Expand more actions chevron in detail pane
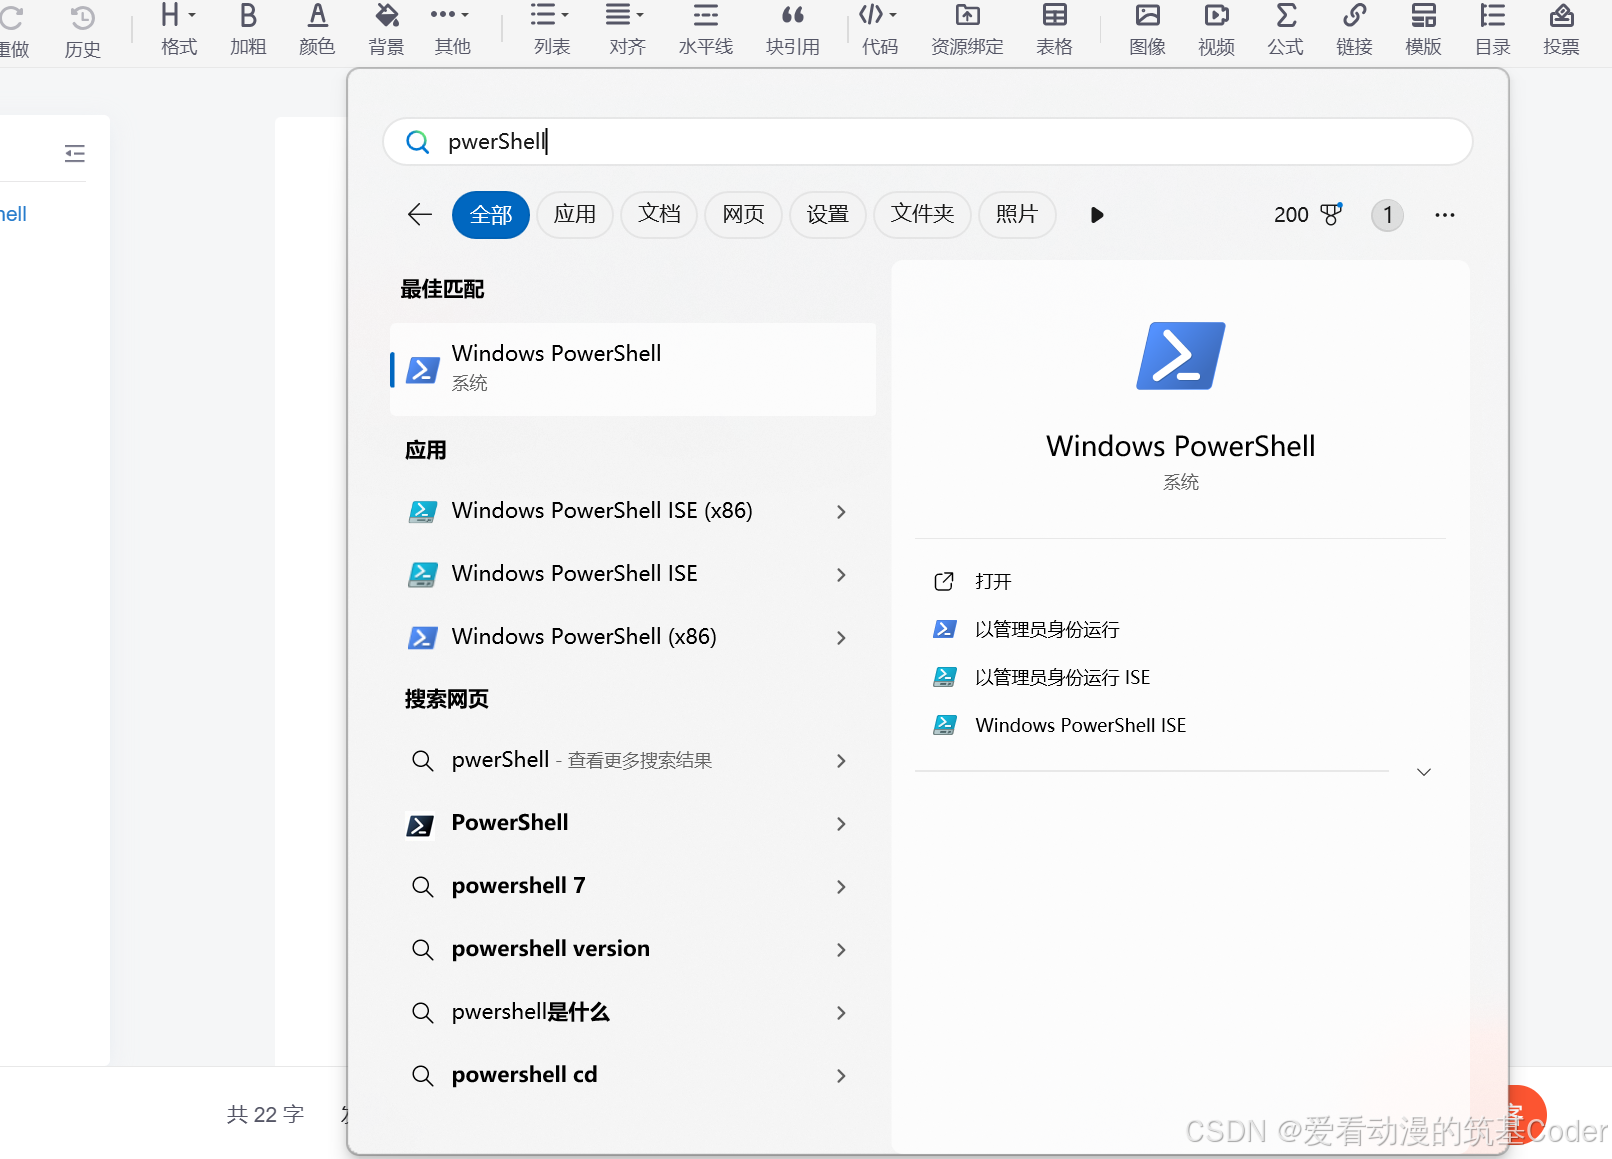Viewport: 1612px width, 1159px height. [1424, 772]
